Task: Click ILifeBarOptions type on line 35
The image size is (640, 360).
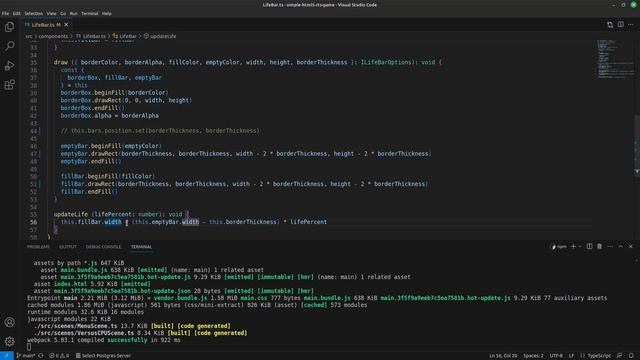Action: point(386,62)
